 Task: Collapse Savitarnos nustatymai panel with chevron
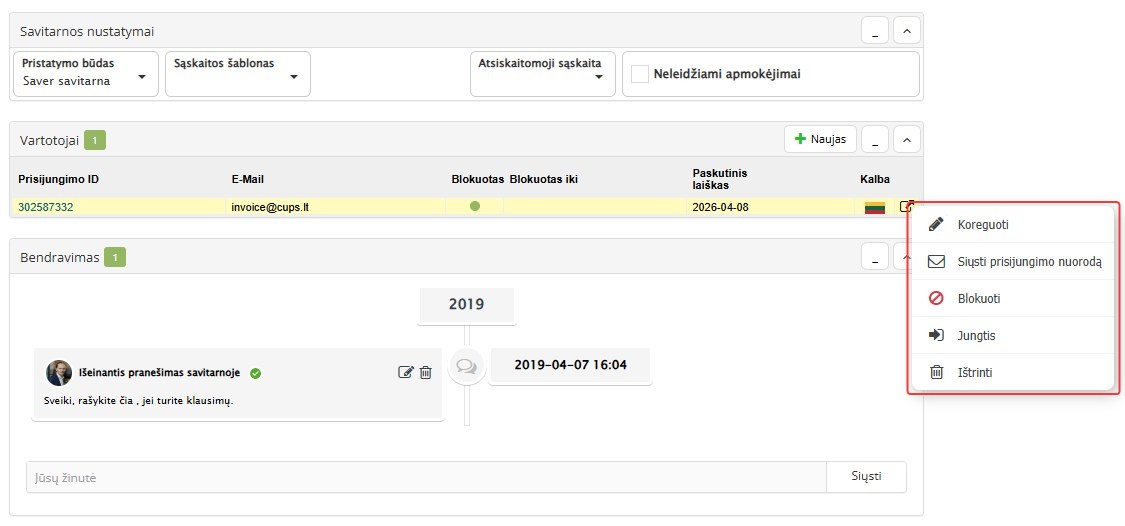coord(907,32)
